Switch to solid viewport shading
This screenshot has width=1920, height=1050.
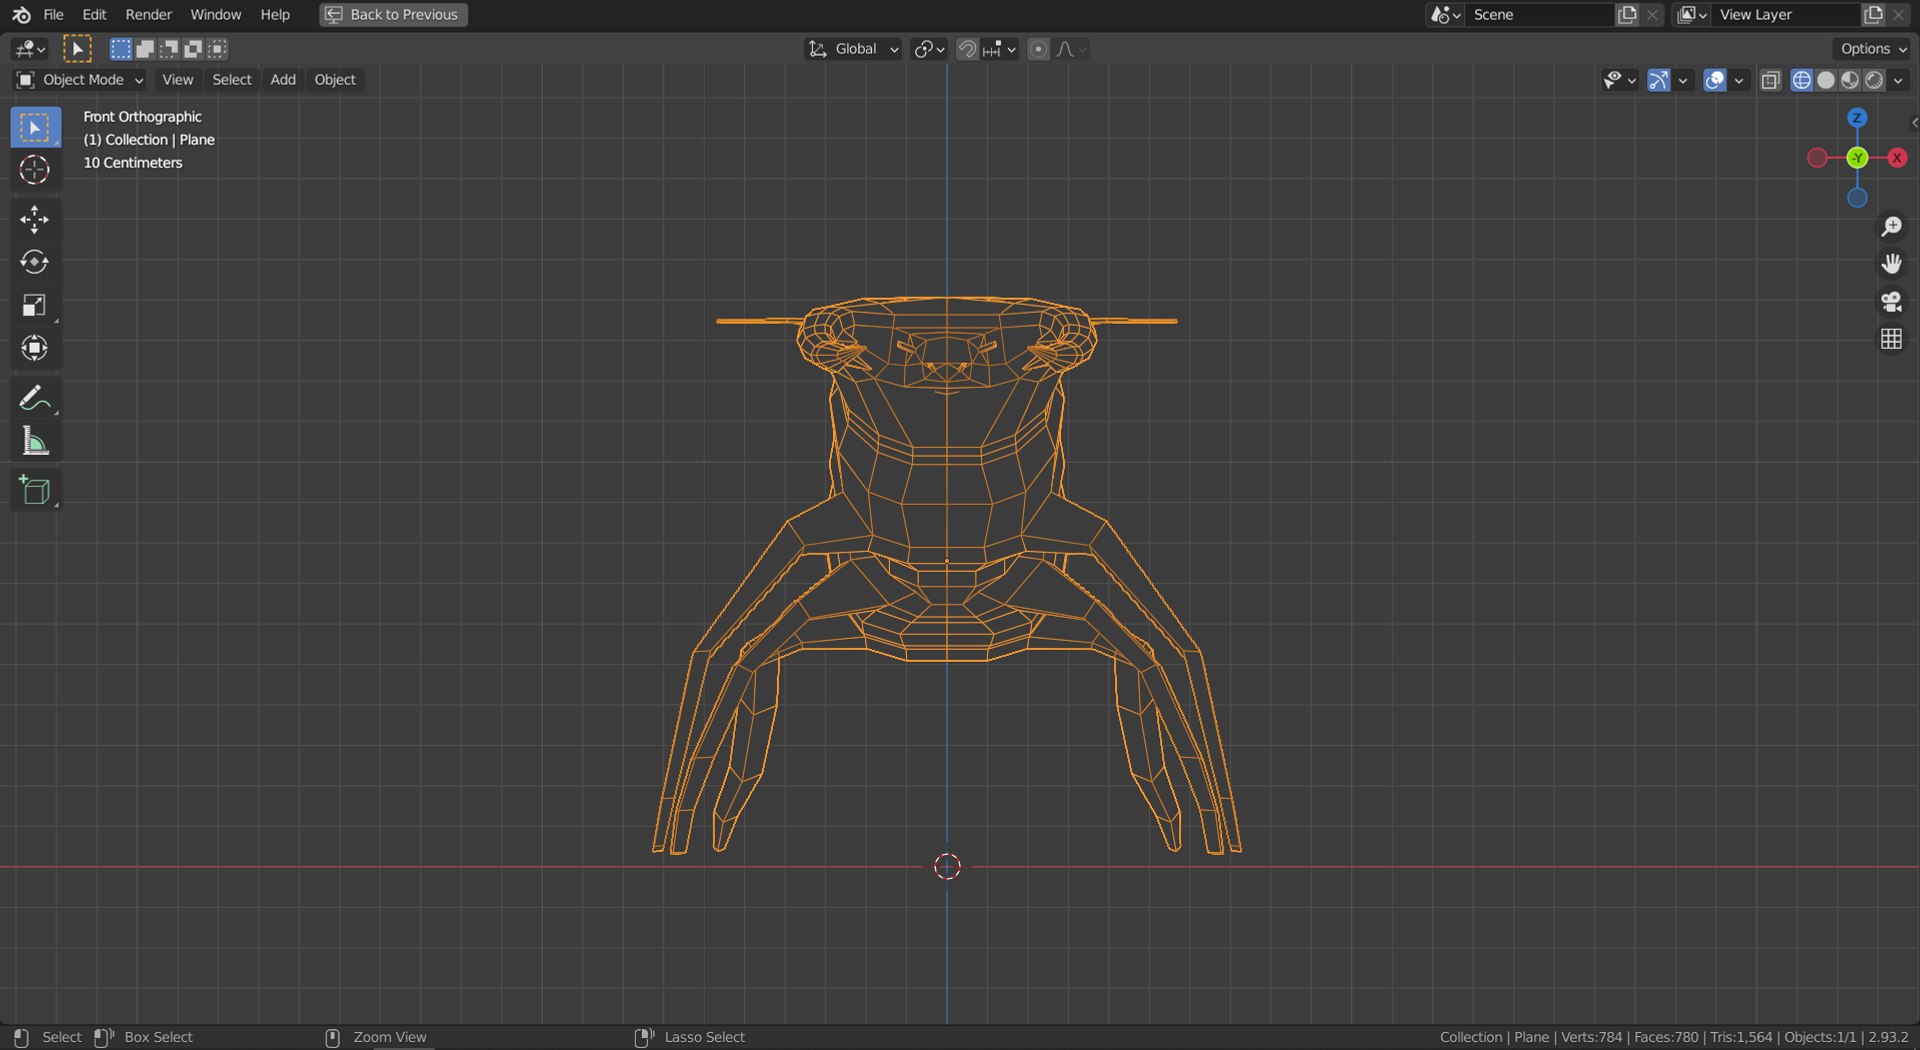[1826, 80]
